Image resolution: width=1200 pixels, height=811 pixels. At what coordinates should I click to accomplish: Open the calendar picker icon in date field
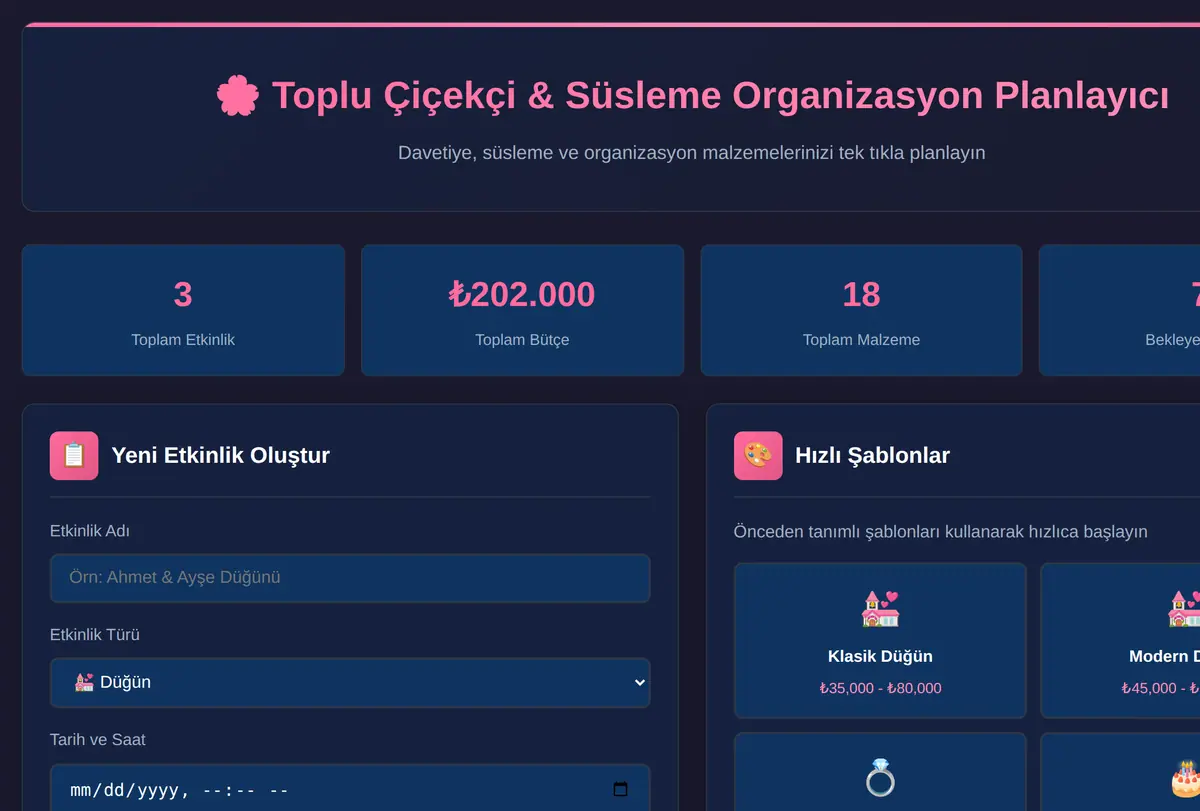(620, 789)
